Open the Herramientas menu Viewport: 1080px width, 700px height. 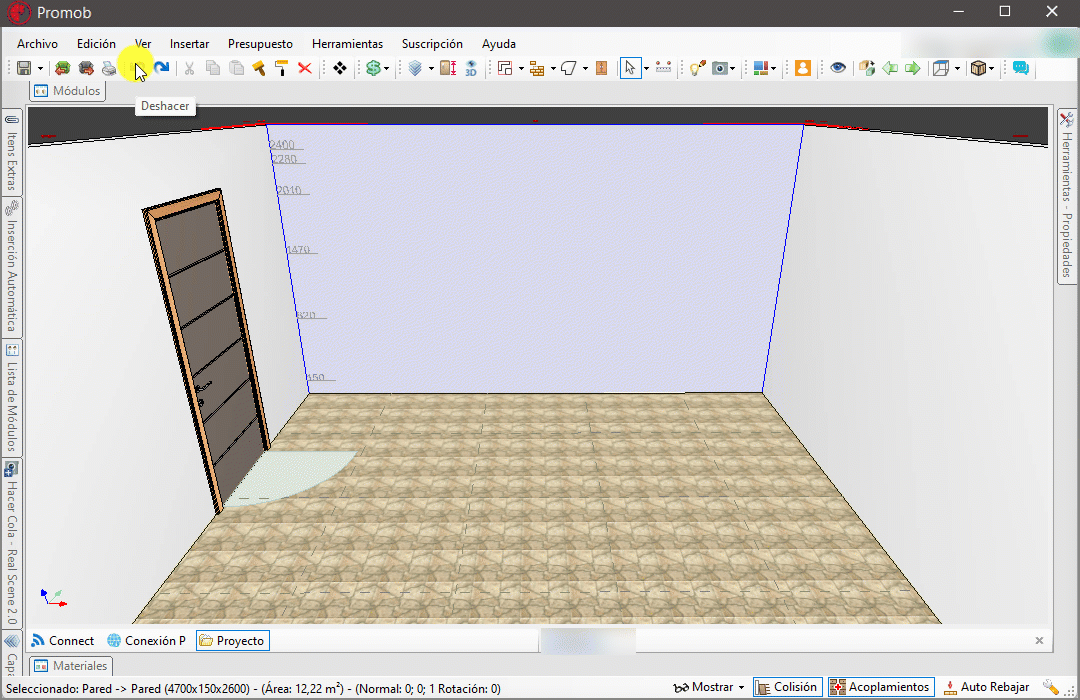[x=347, y=43]
